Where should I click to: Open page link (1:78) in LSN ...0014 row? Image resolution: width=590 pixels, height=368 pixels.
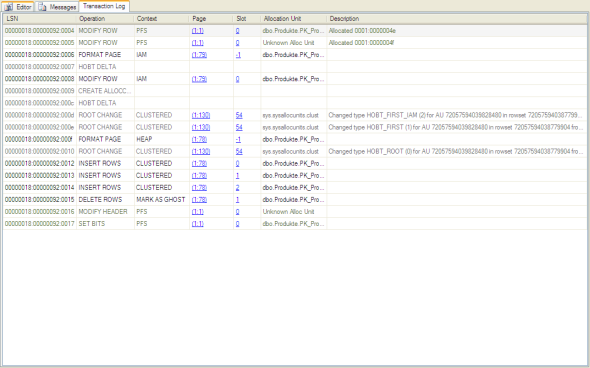[x=199, y=187]
